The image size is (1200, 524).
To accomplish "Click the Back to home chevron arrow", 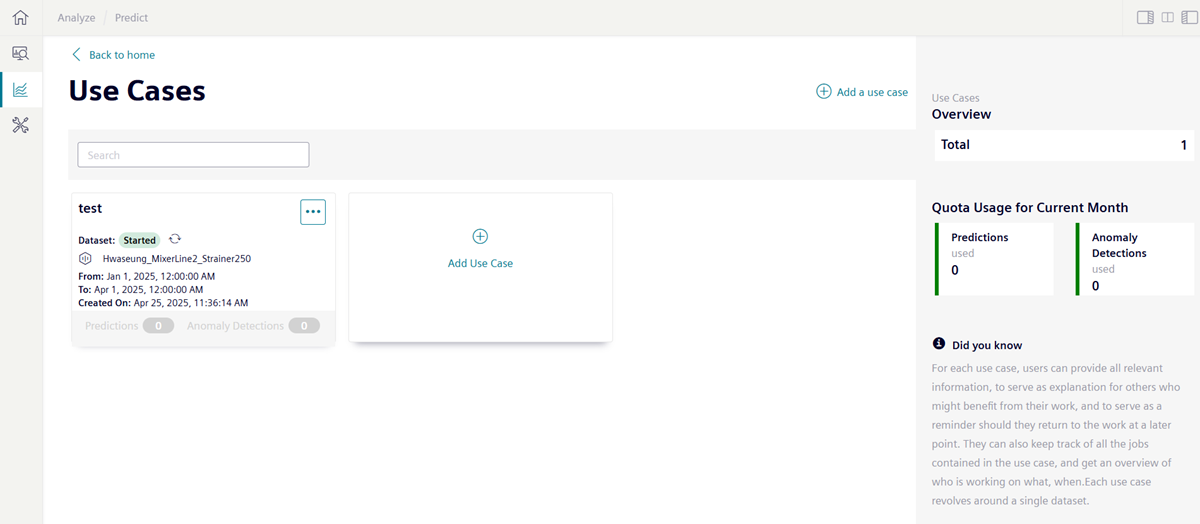I will coord(76,55).
